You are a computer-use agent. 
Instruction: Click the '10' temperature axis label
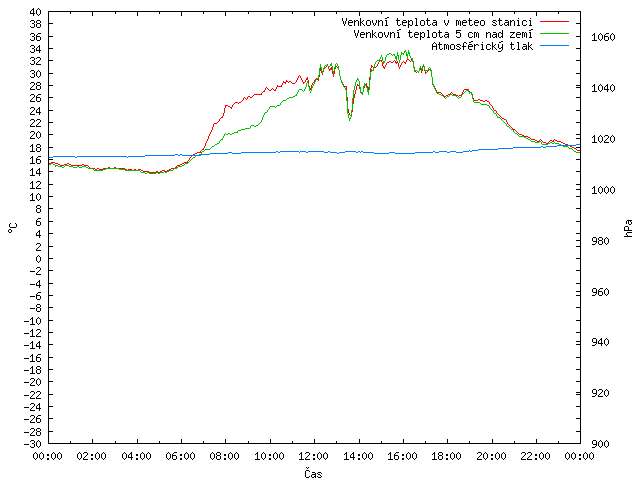[x=36, y=197]
